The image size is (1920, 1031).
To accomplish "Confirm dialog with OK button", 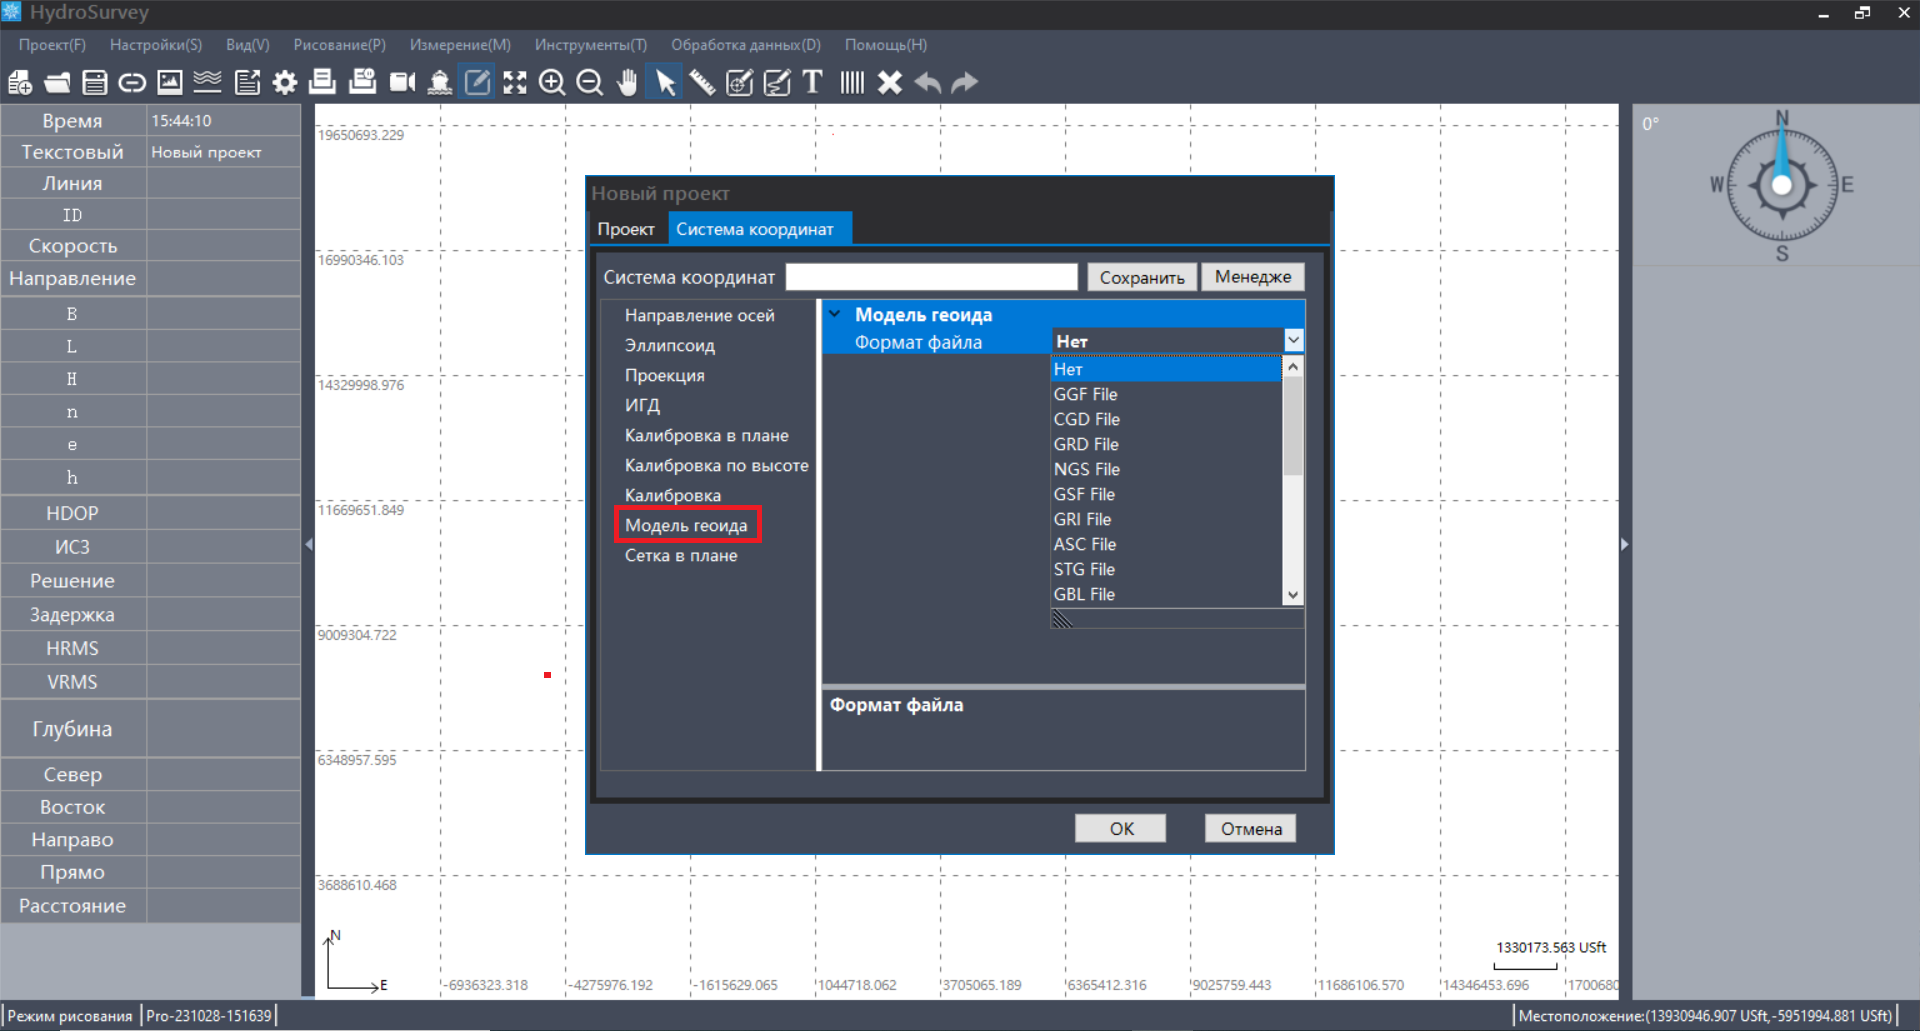I will point(1121,828).
